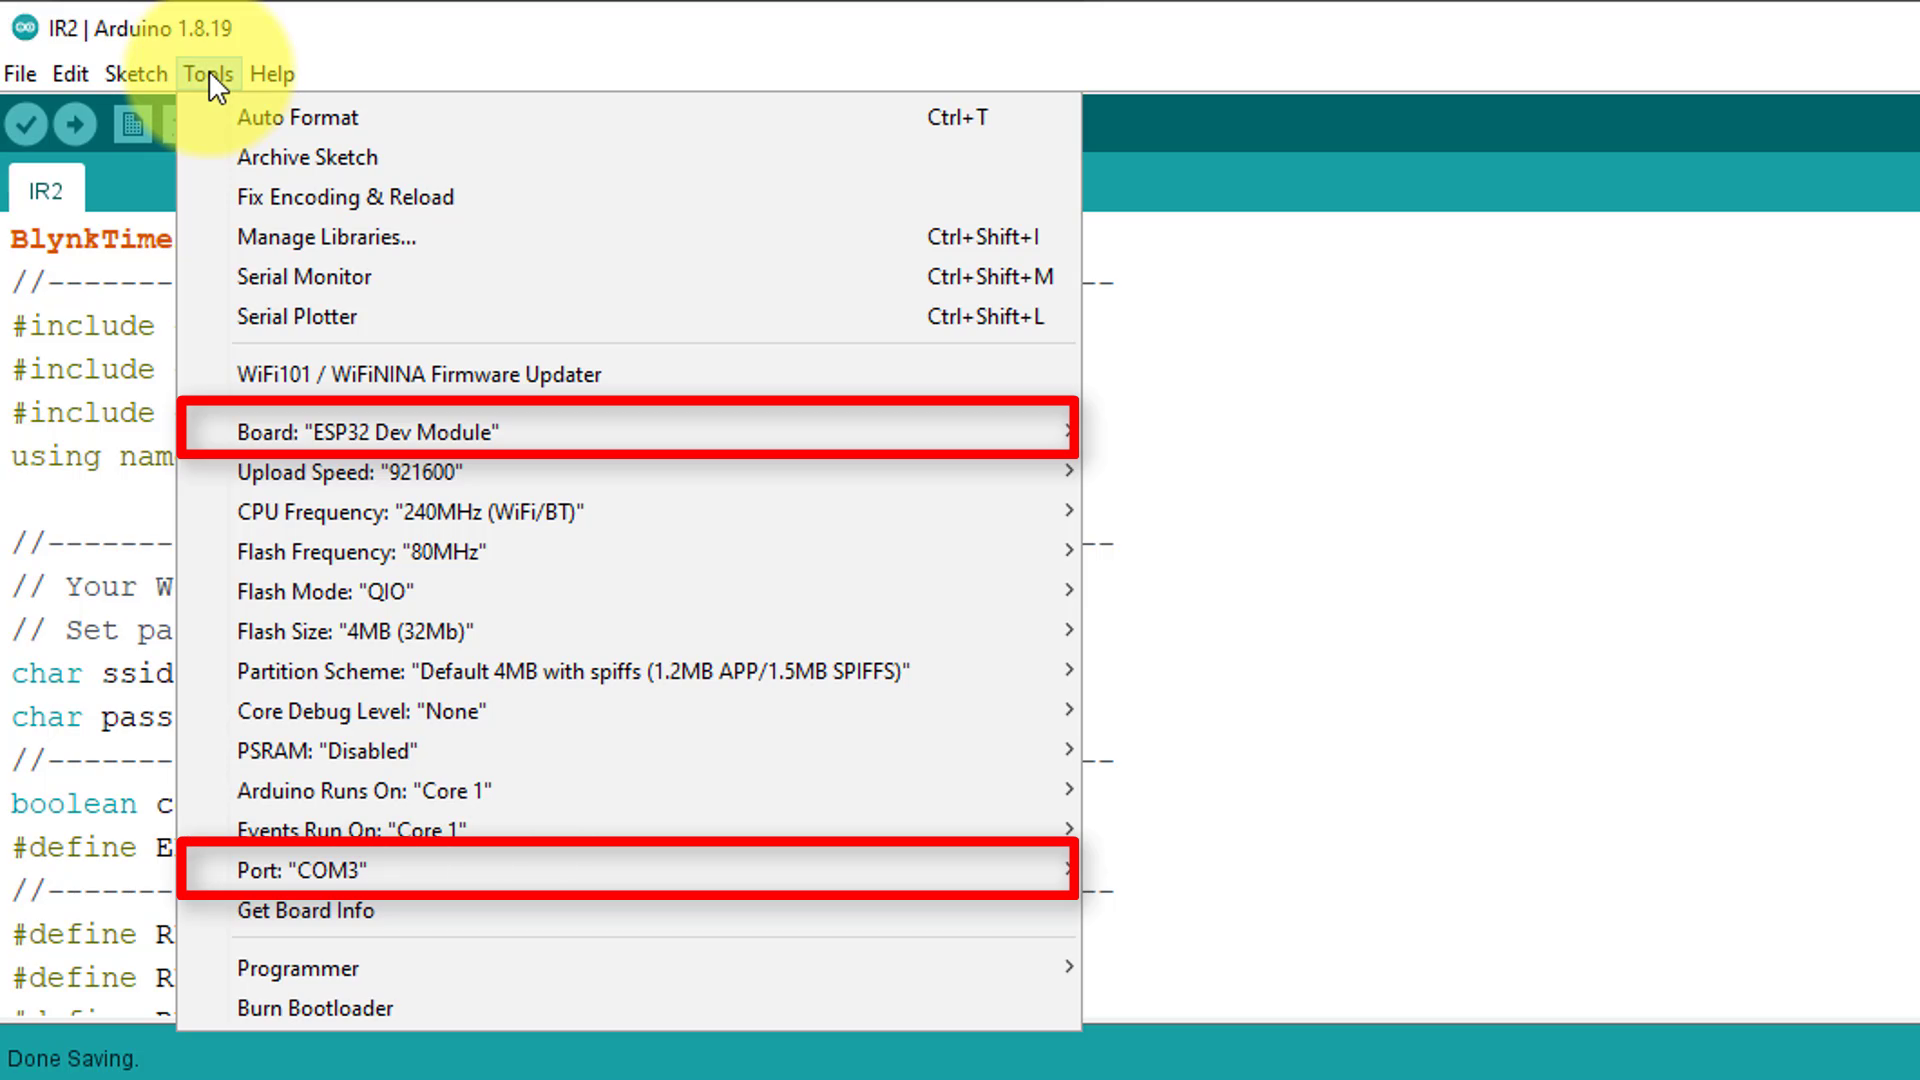Expand Flash Size "4MB (32Mb)" submenu

click(x=629, y=632)
